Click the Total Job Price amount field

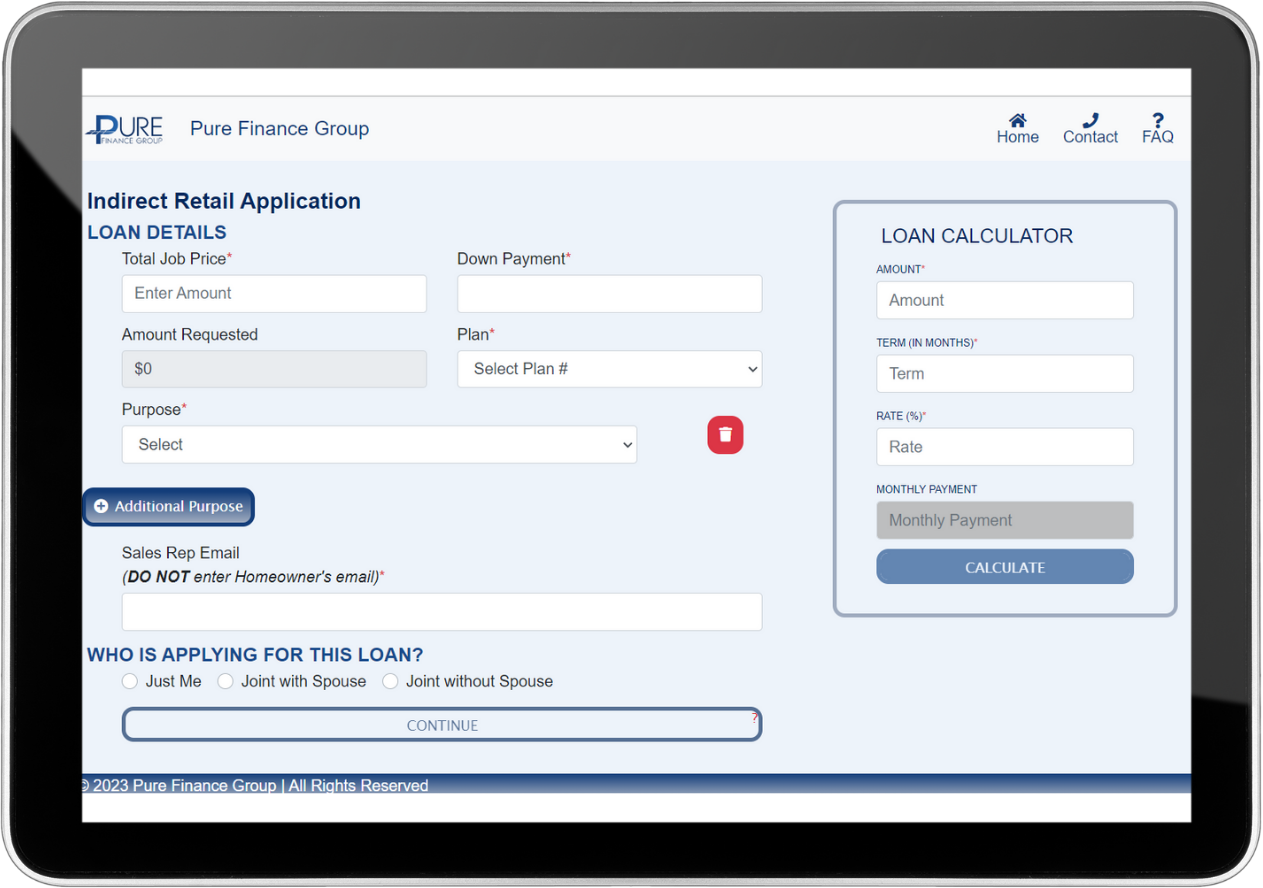(x=274, y=293)
